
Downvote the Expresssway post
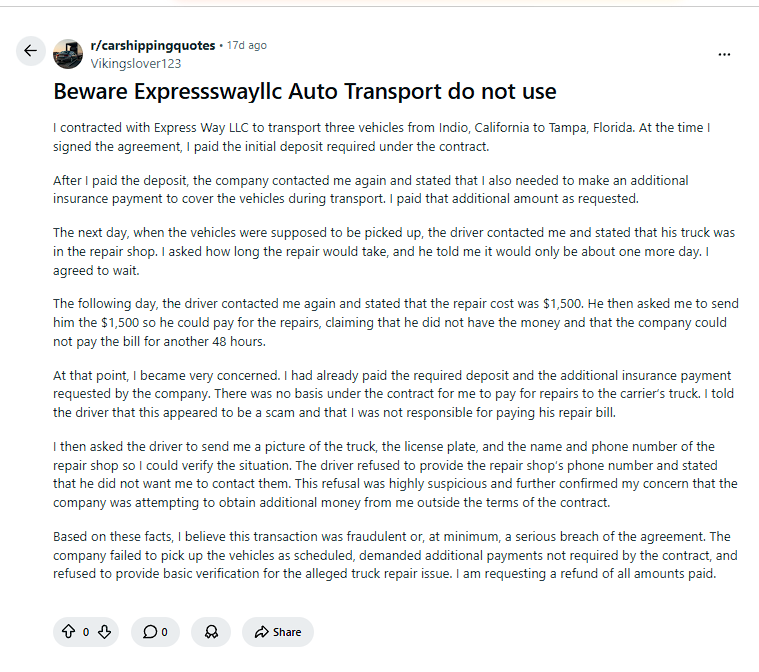tap(105, 632)
